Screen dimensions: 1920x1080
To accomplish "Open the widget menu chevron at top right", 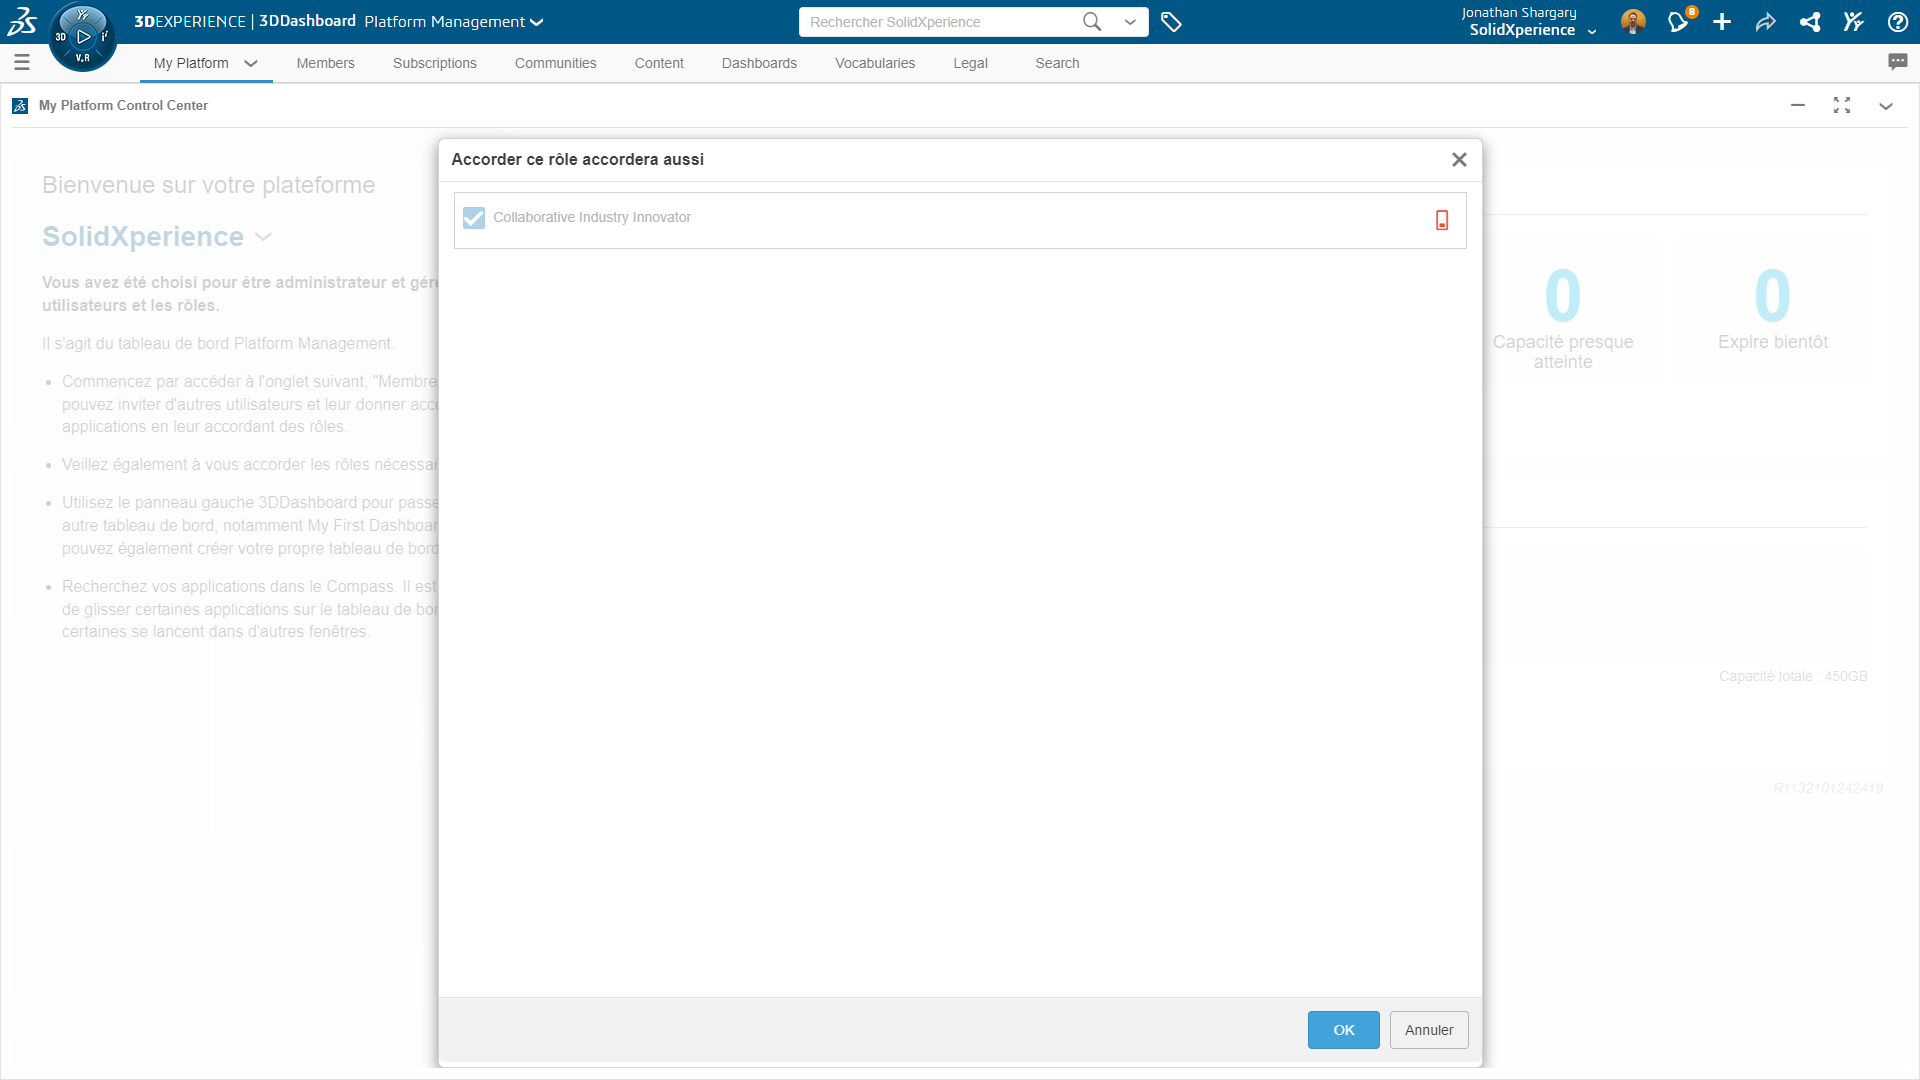I will tap(1886, 105).
